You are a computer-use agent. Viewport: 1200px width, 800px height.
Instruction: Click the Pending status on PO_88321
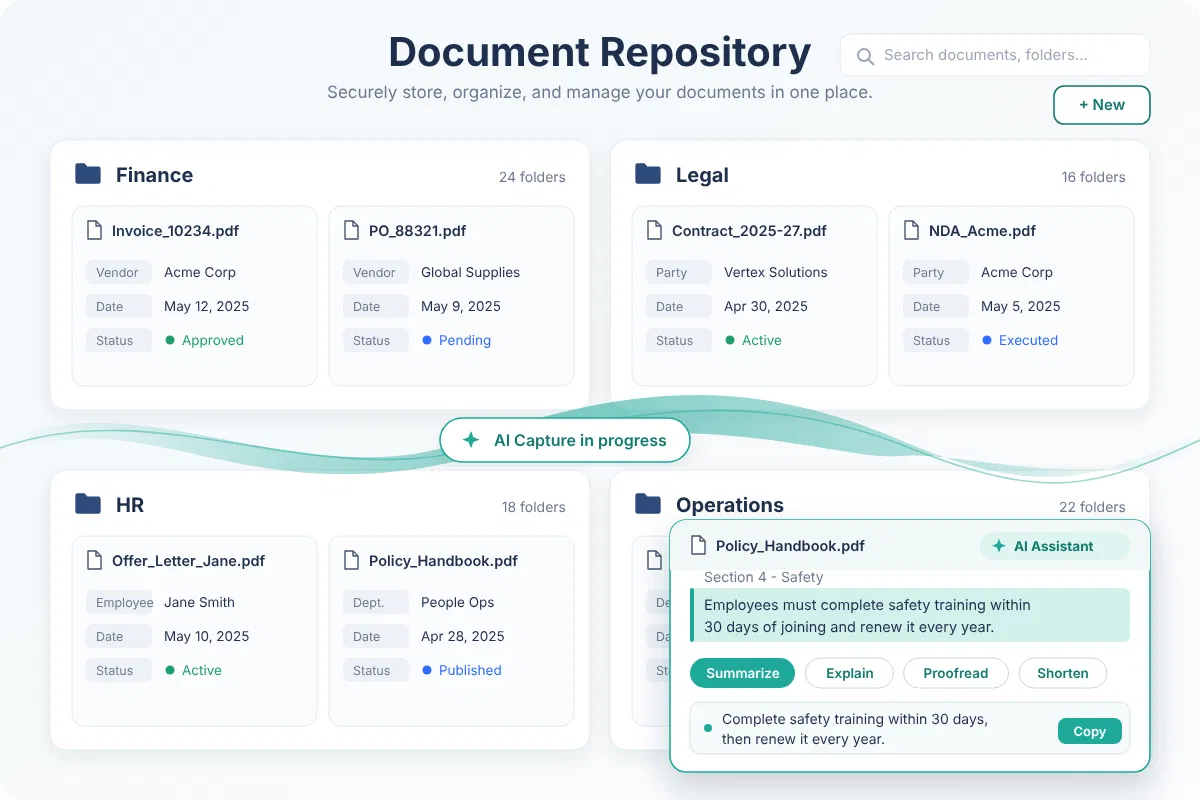[x=457, y=340]
